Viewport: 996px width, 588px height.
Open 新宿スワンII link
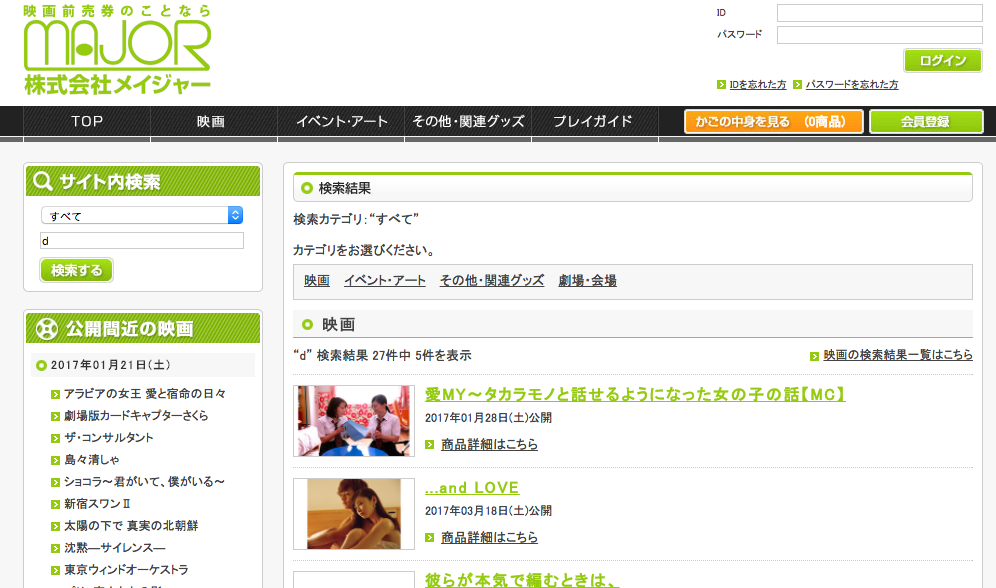tap(97, 504)
